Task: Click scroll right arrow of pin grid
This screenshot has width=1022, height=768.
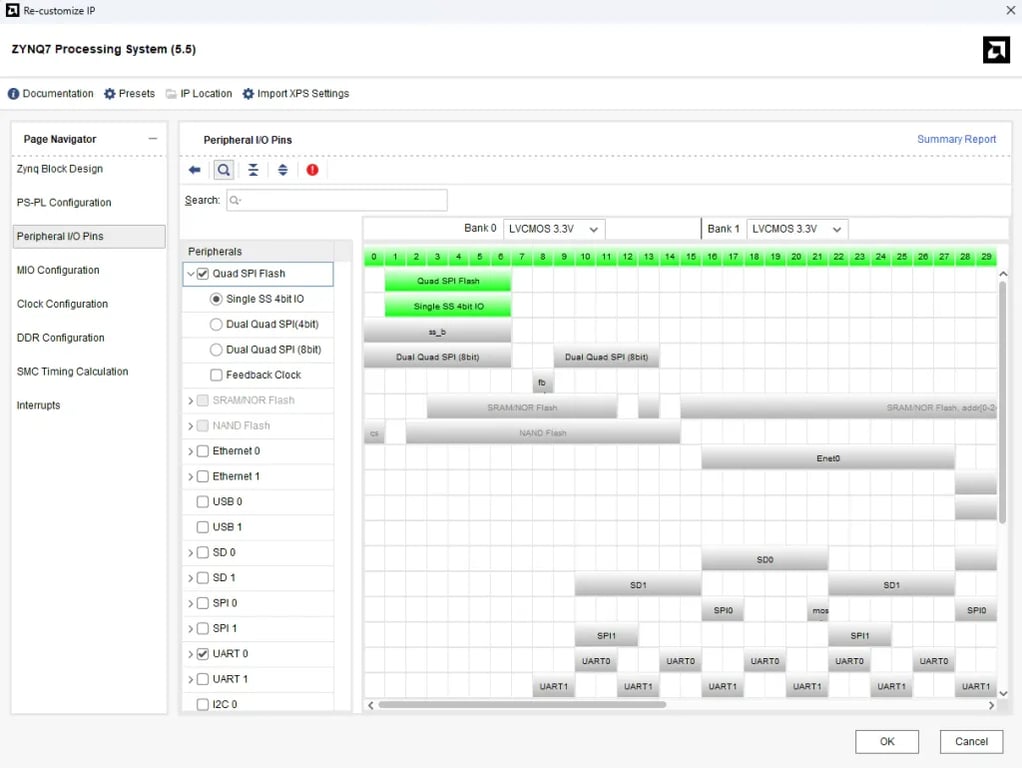Action: pyautogui.click(x=991, y=705)
